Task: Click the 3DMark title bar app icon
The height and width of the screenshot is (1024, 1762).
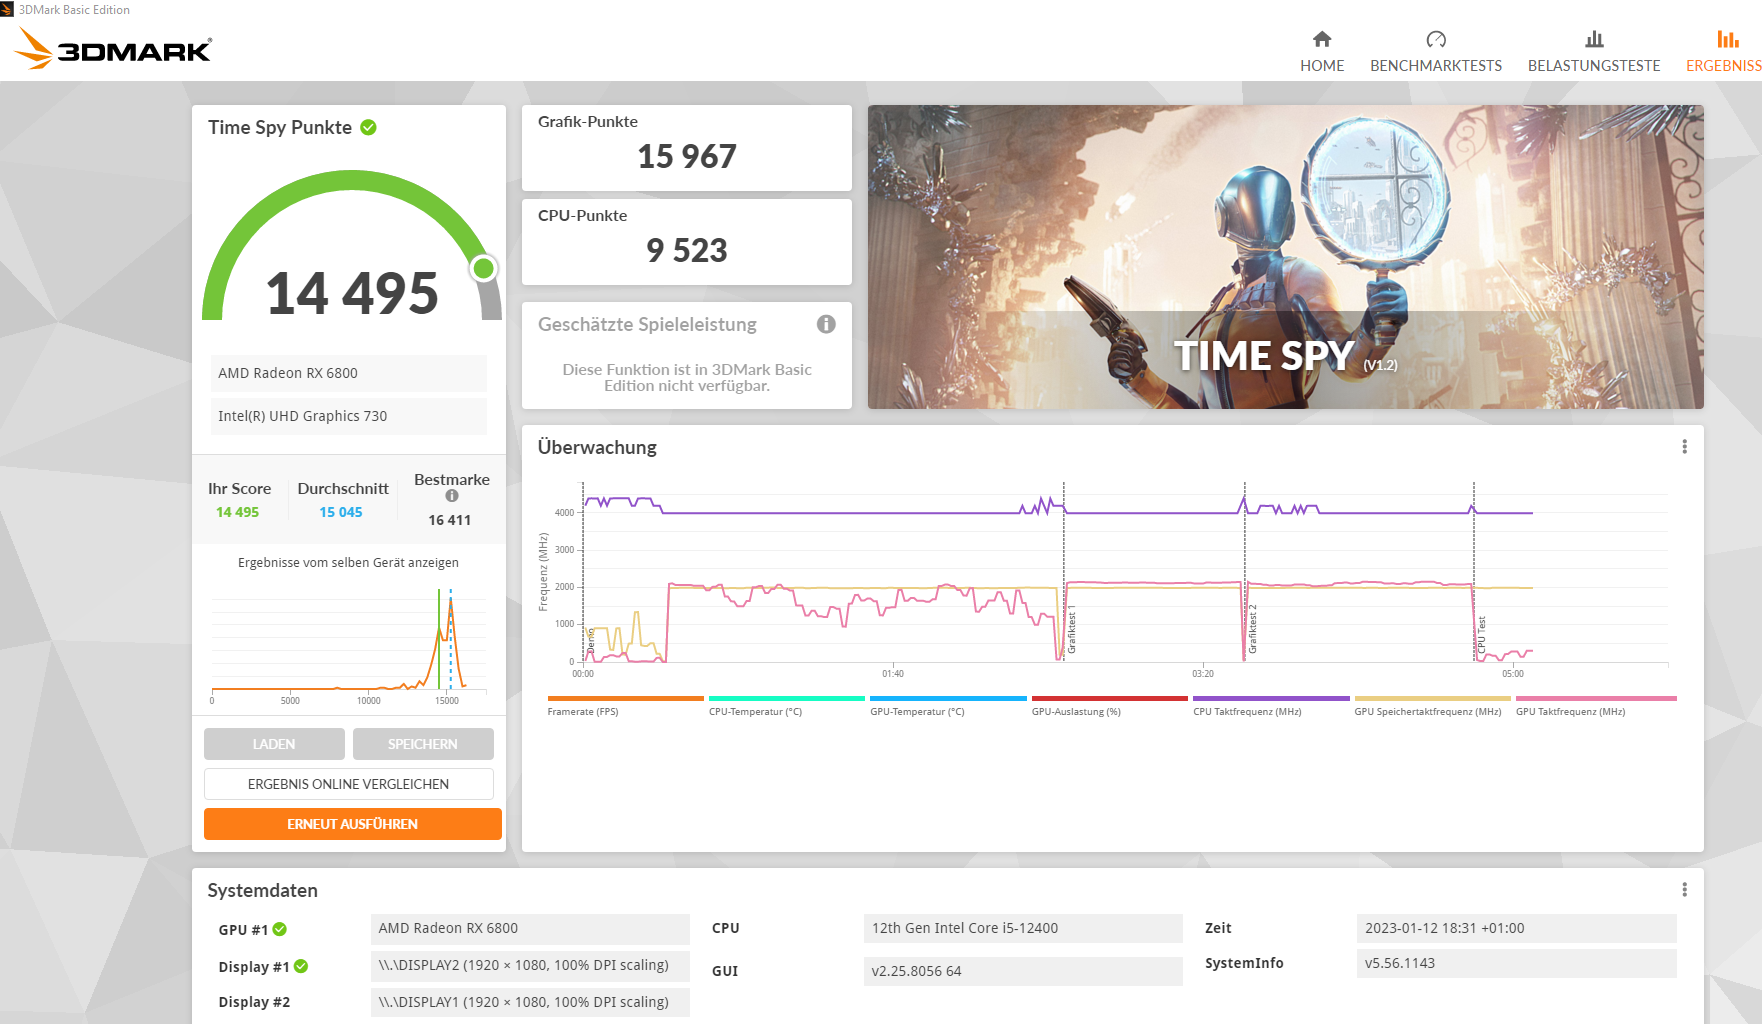Action: coord(7,9)
